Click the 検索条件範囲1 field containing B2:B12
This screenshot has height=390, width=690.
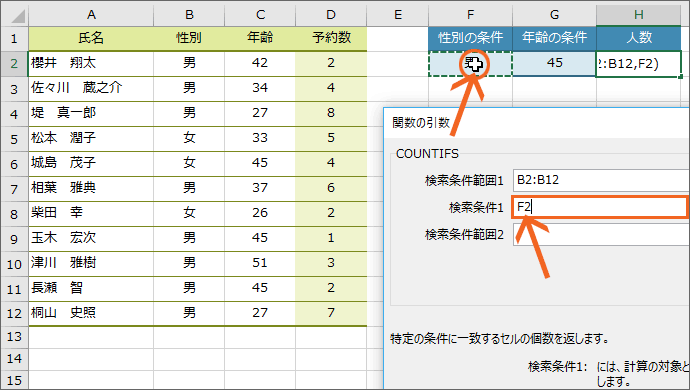click(x=601, y=180)
